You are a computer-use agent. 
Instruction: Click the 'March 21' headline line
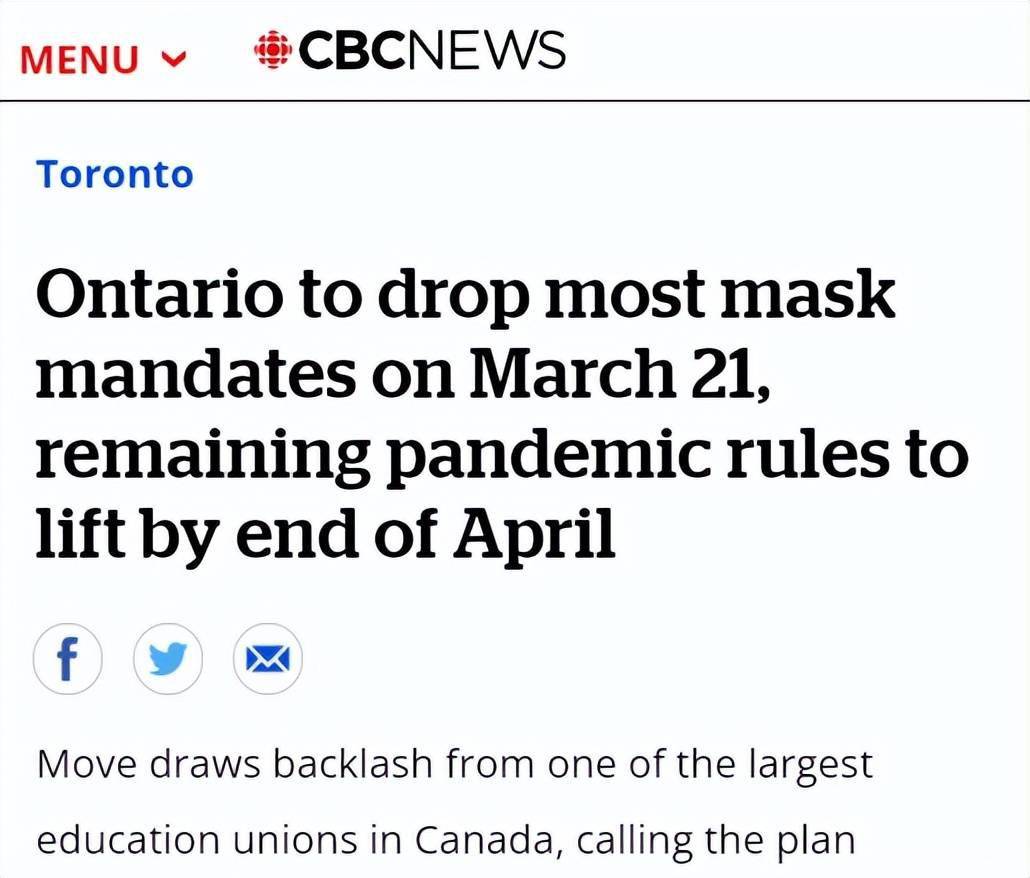pyautogui.click(x=402, y=371)
